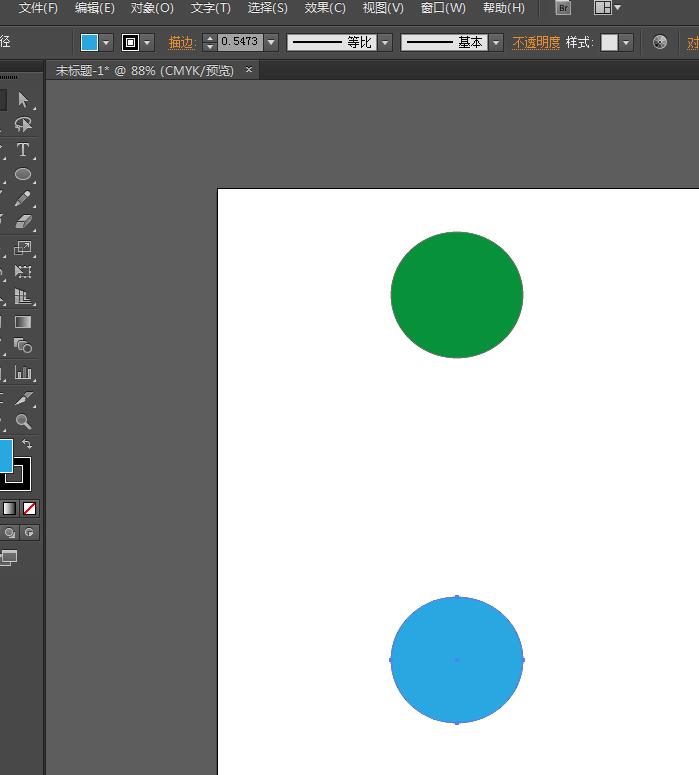Viewport: 699px width, 775px height.
Task: Set paint to None (red slash)
Action: click(x=29, y=509)
